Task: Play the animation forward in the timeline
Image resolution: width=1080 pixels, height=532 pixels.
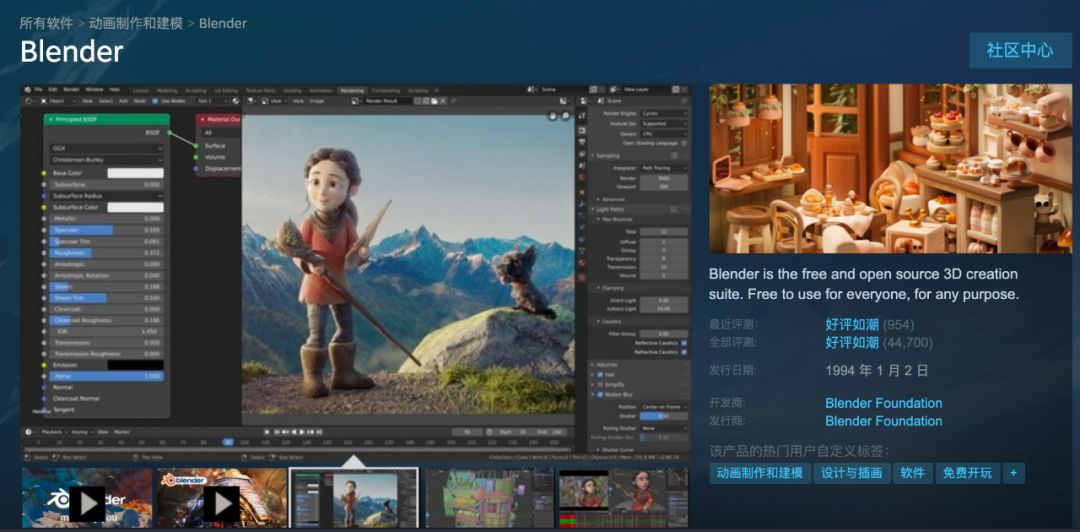Action: (302, 432)
